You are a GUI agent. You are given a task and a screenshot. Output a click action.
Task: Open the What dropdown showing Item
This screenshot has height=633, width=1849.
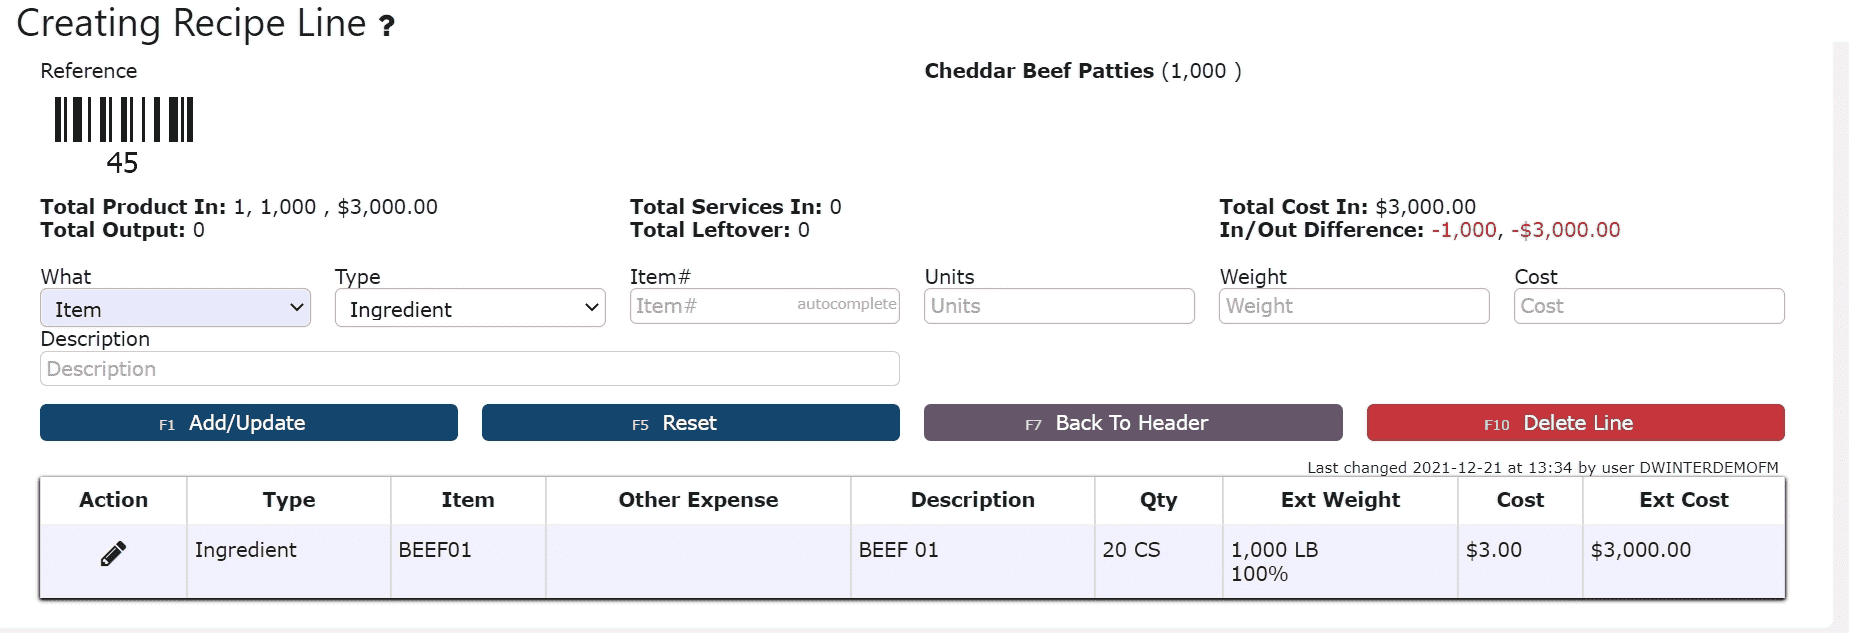175,308
